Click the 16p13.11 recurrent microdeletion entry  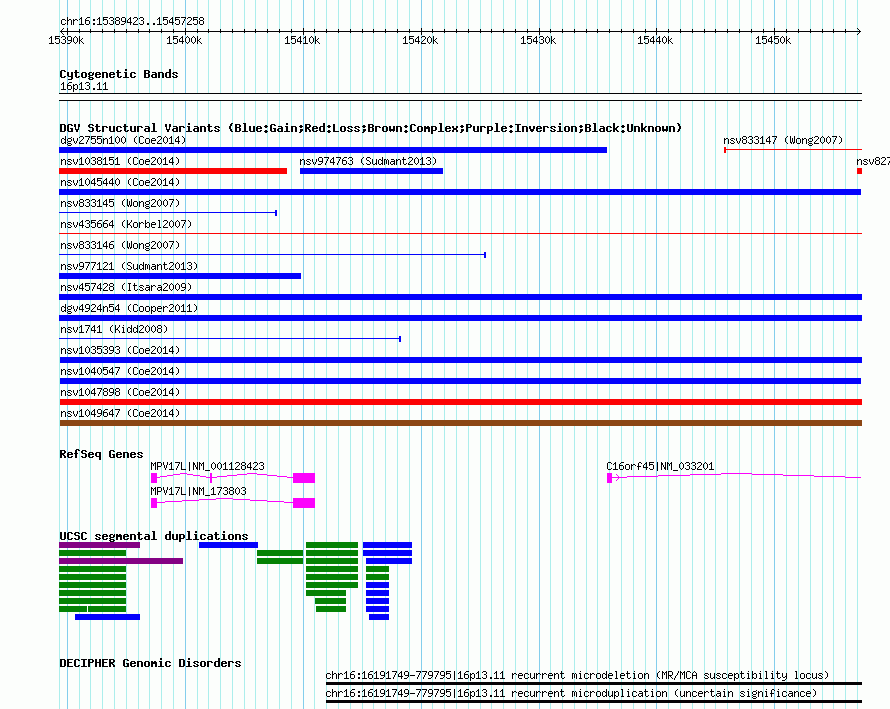[577, 676]
